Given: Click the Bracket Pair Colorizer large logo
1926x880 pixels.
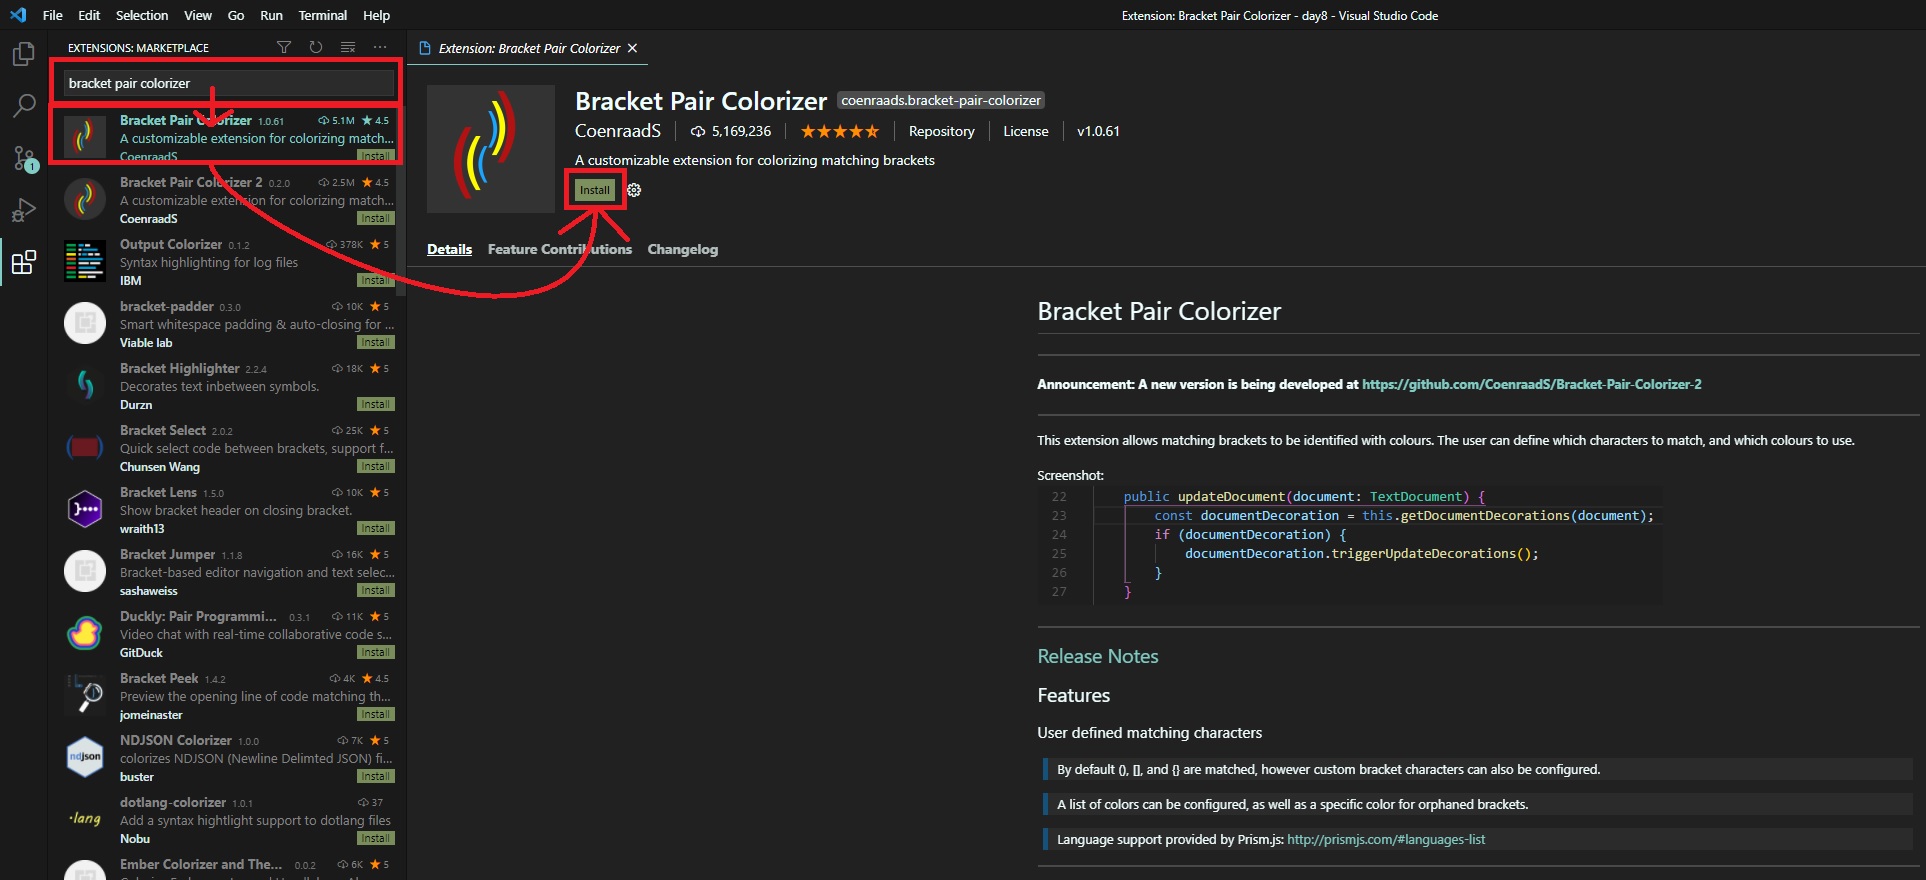Looking at the screenshot, I should pos(491,149).
